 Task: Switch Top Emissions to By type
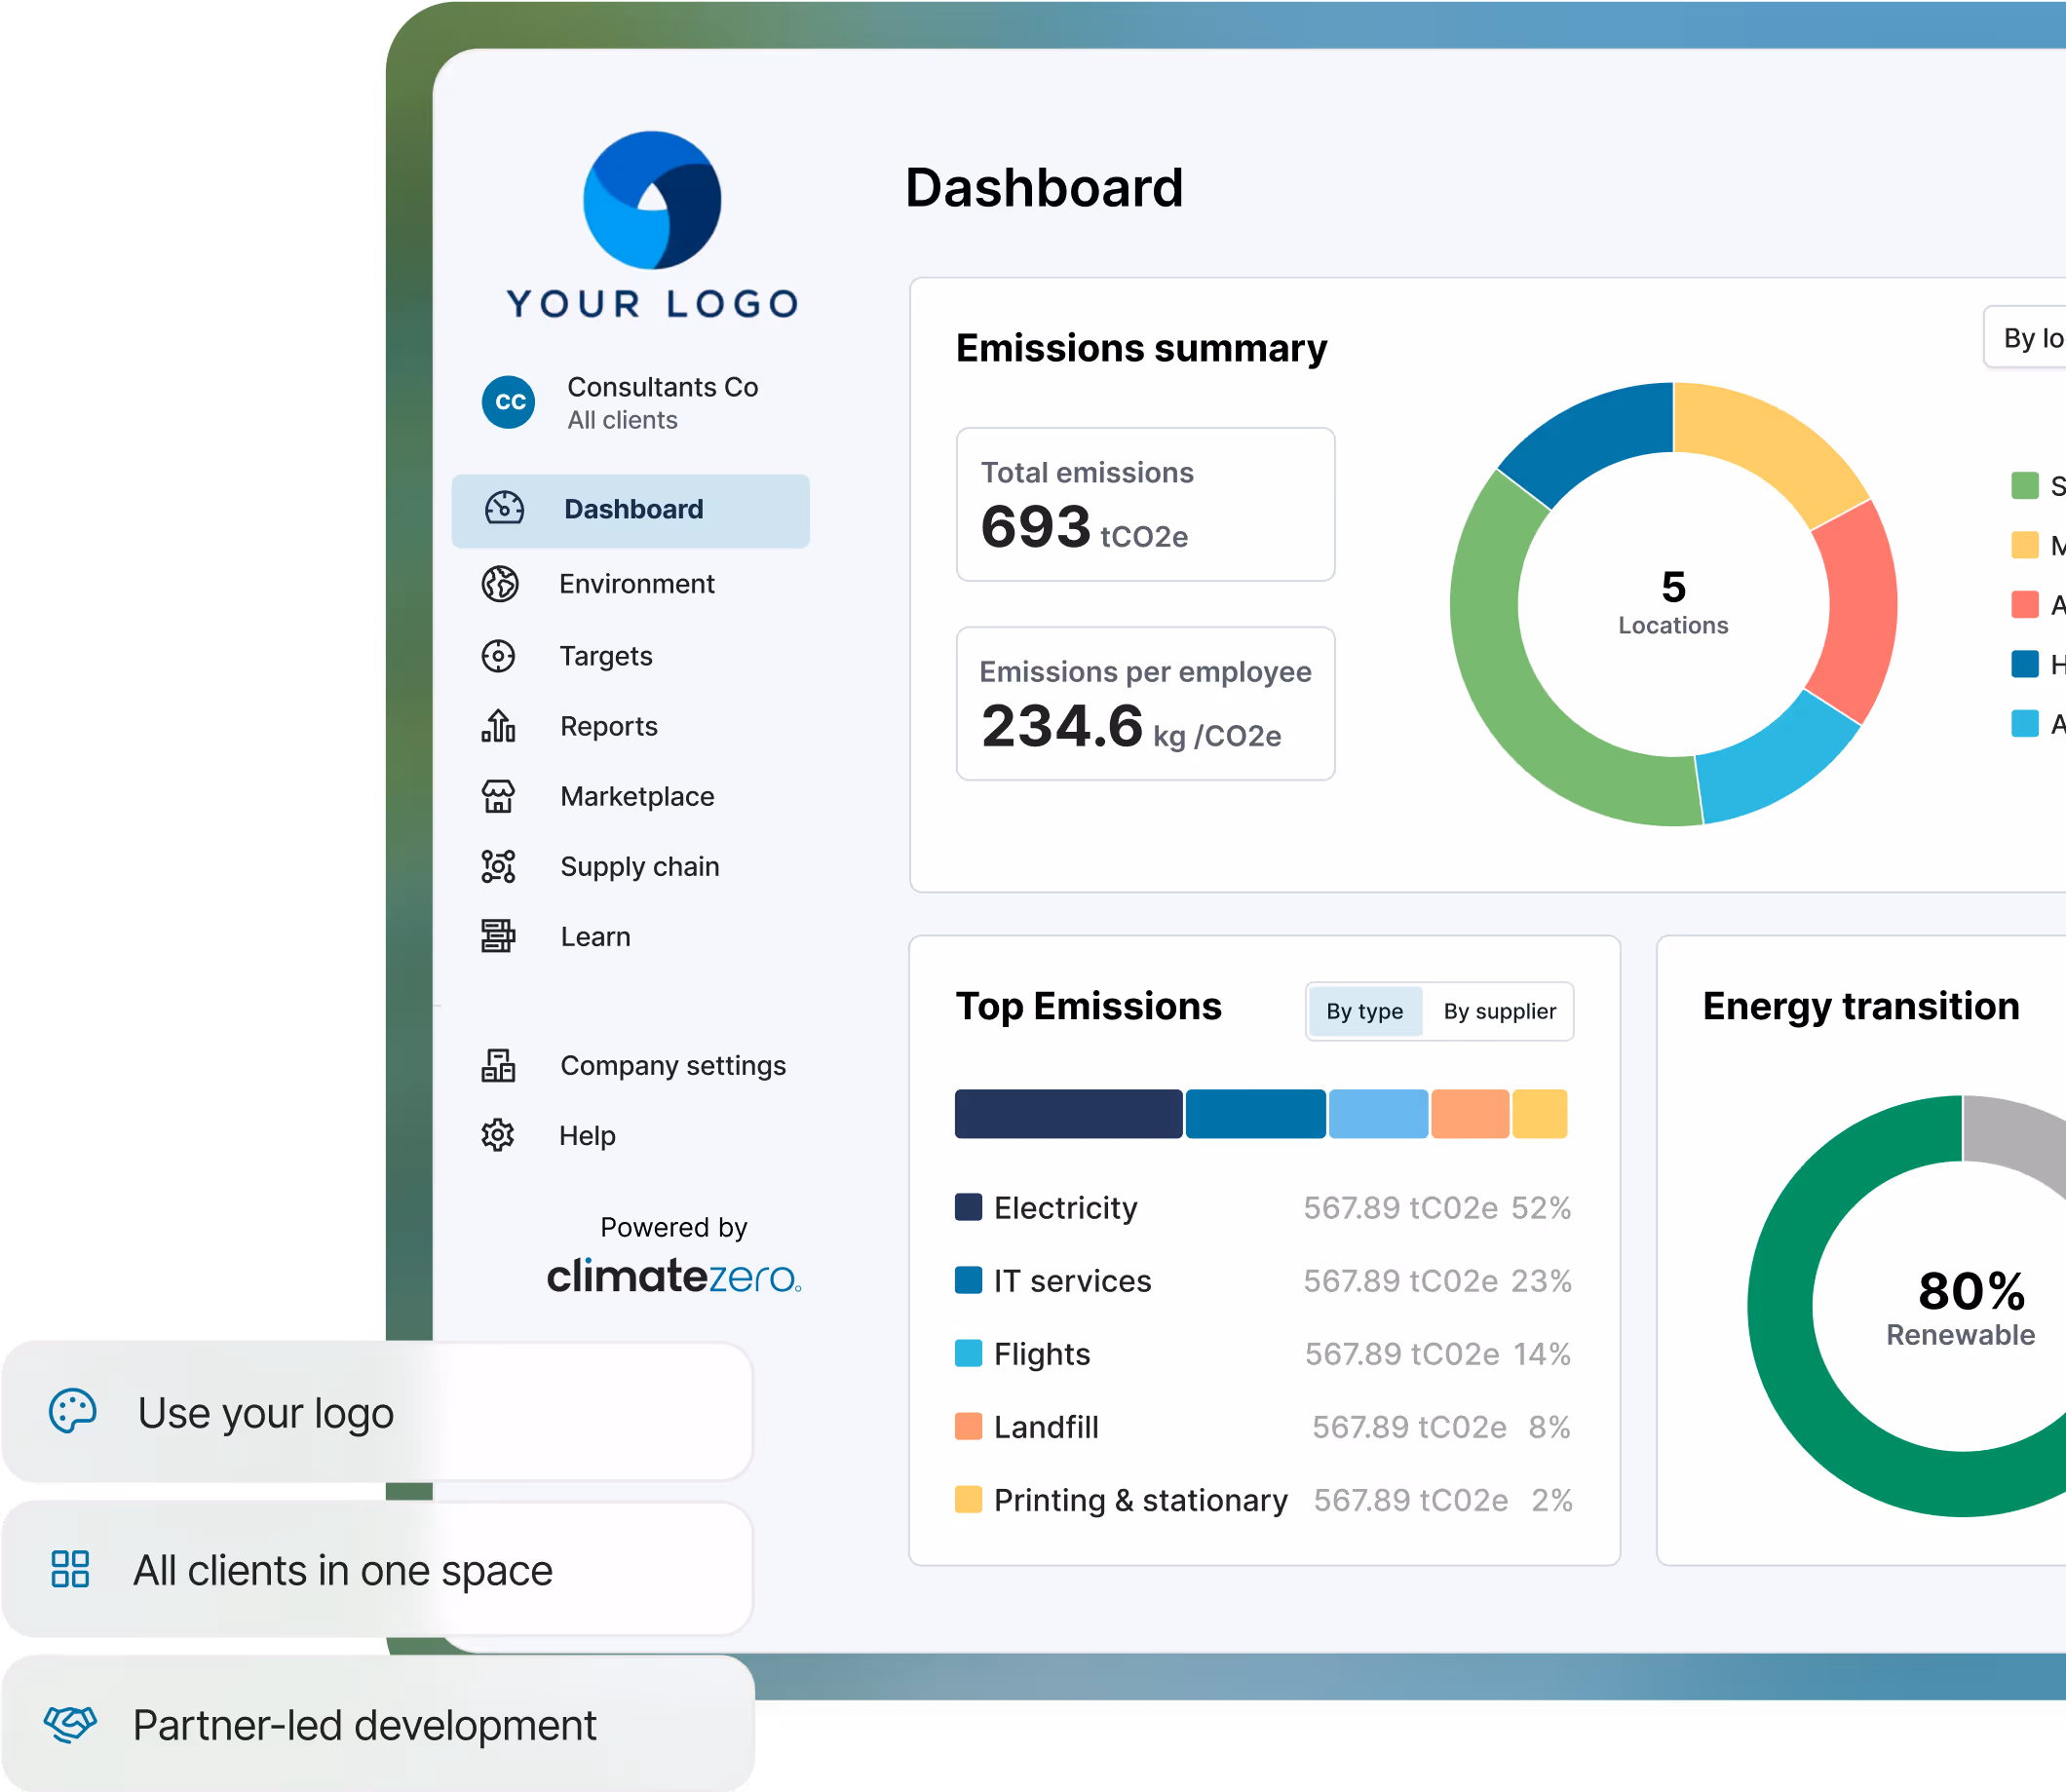pos(1364,1011)
